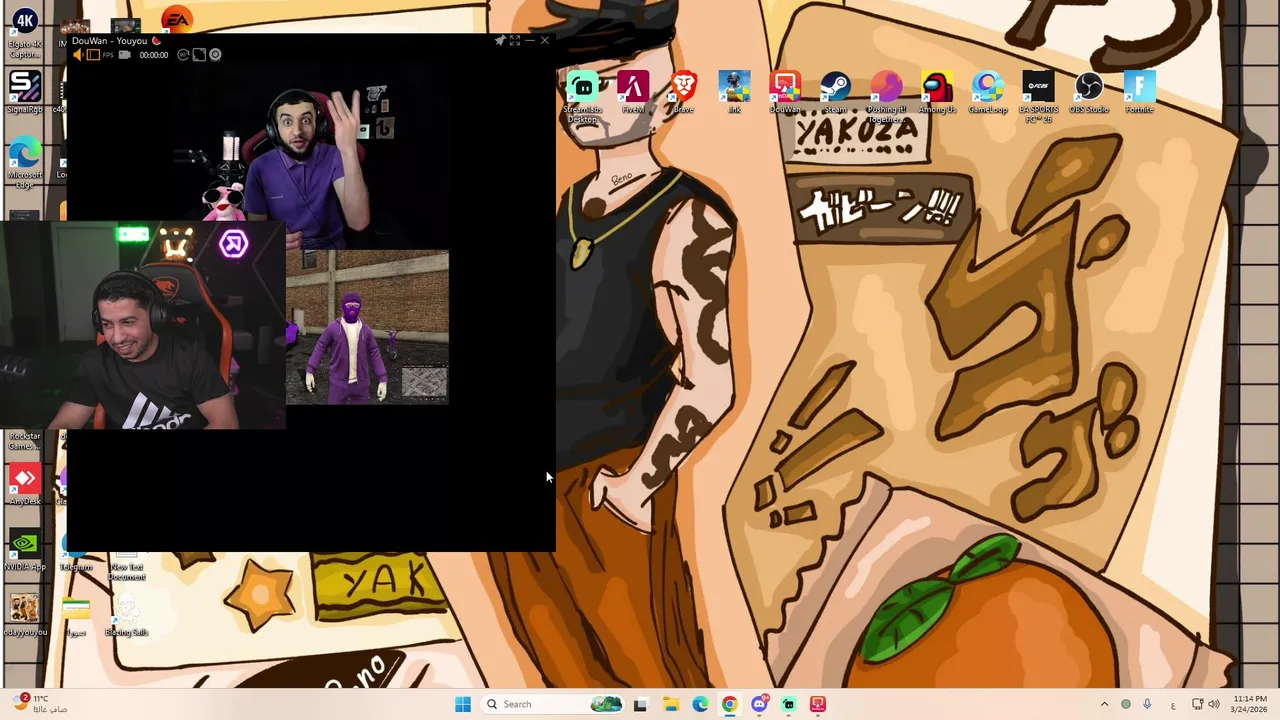Image resolution: width=1280 pixels, height=720 pixels.
Task: Open the Elgato 4K Capture shortcut
Action: (x=25, y=33)
